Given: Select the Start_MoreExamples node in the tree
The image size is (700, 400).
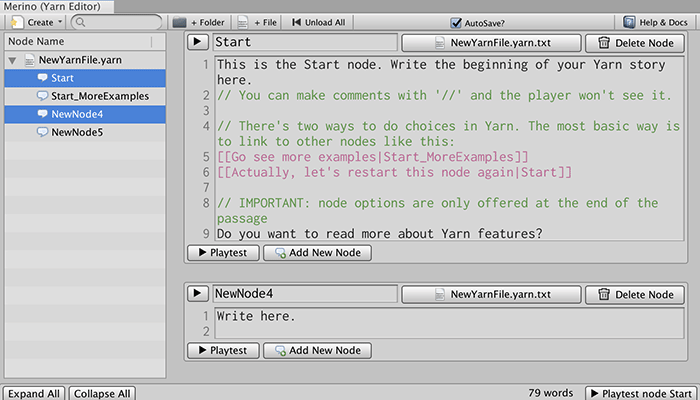Looking at the screenshot, I should [x=100, y=96].
